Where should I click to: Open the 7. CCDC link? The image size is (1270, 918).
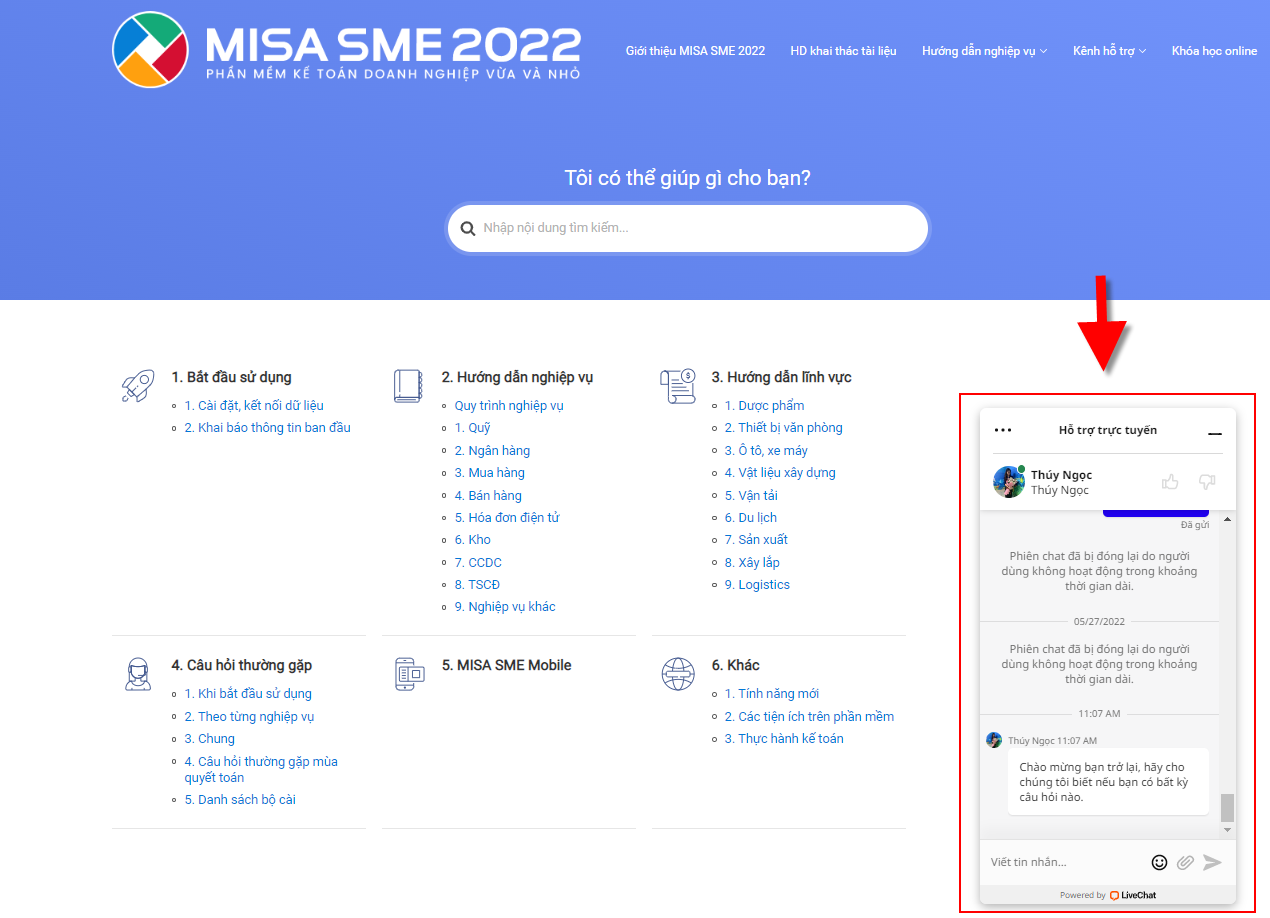coord(478,563)
